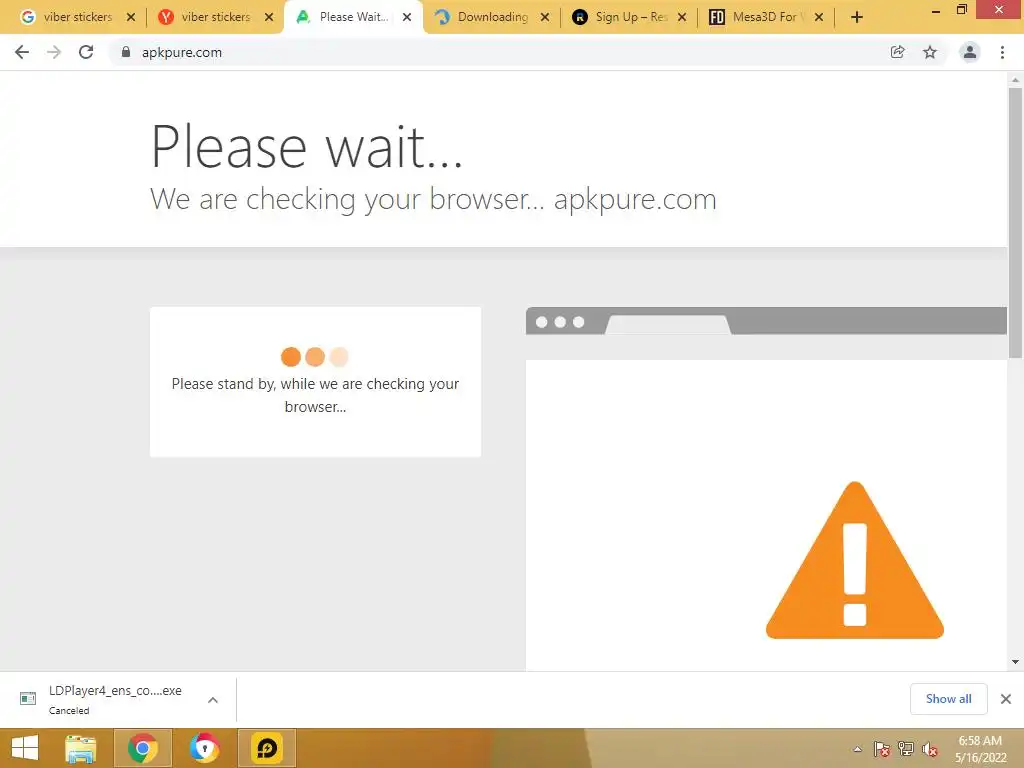Image resolution: width=1024 pixels, height=768 pixels.
Task: Click the network status tray icon
Action: (906, 749)
